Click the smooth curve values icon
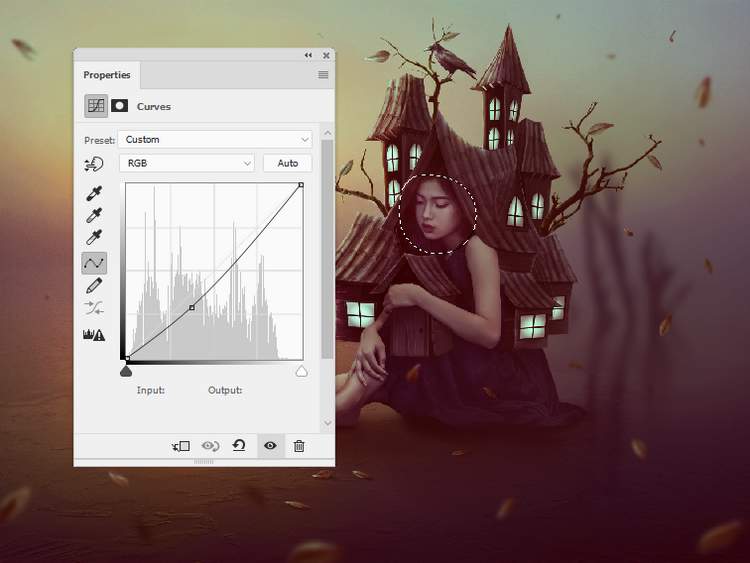This screenshot has width=750, height=563. point(94,308)
